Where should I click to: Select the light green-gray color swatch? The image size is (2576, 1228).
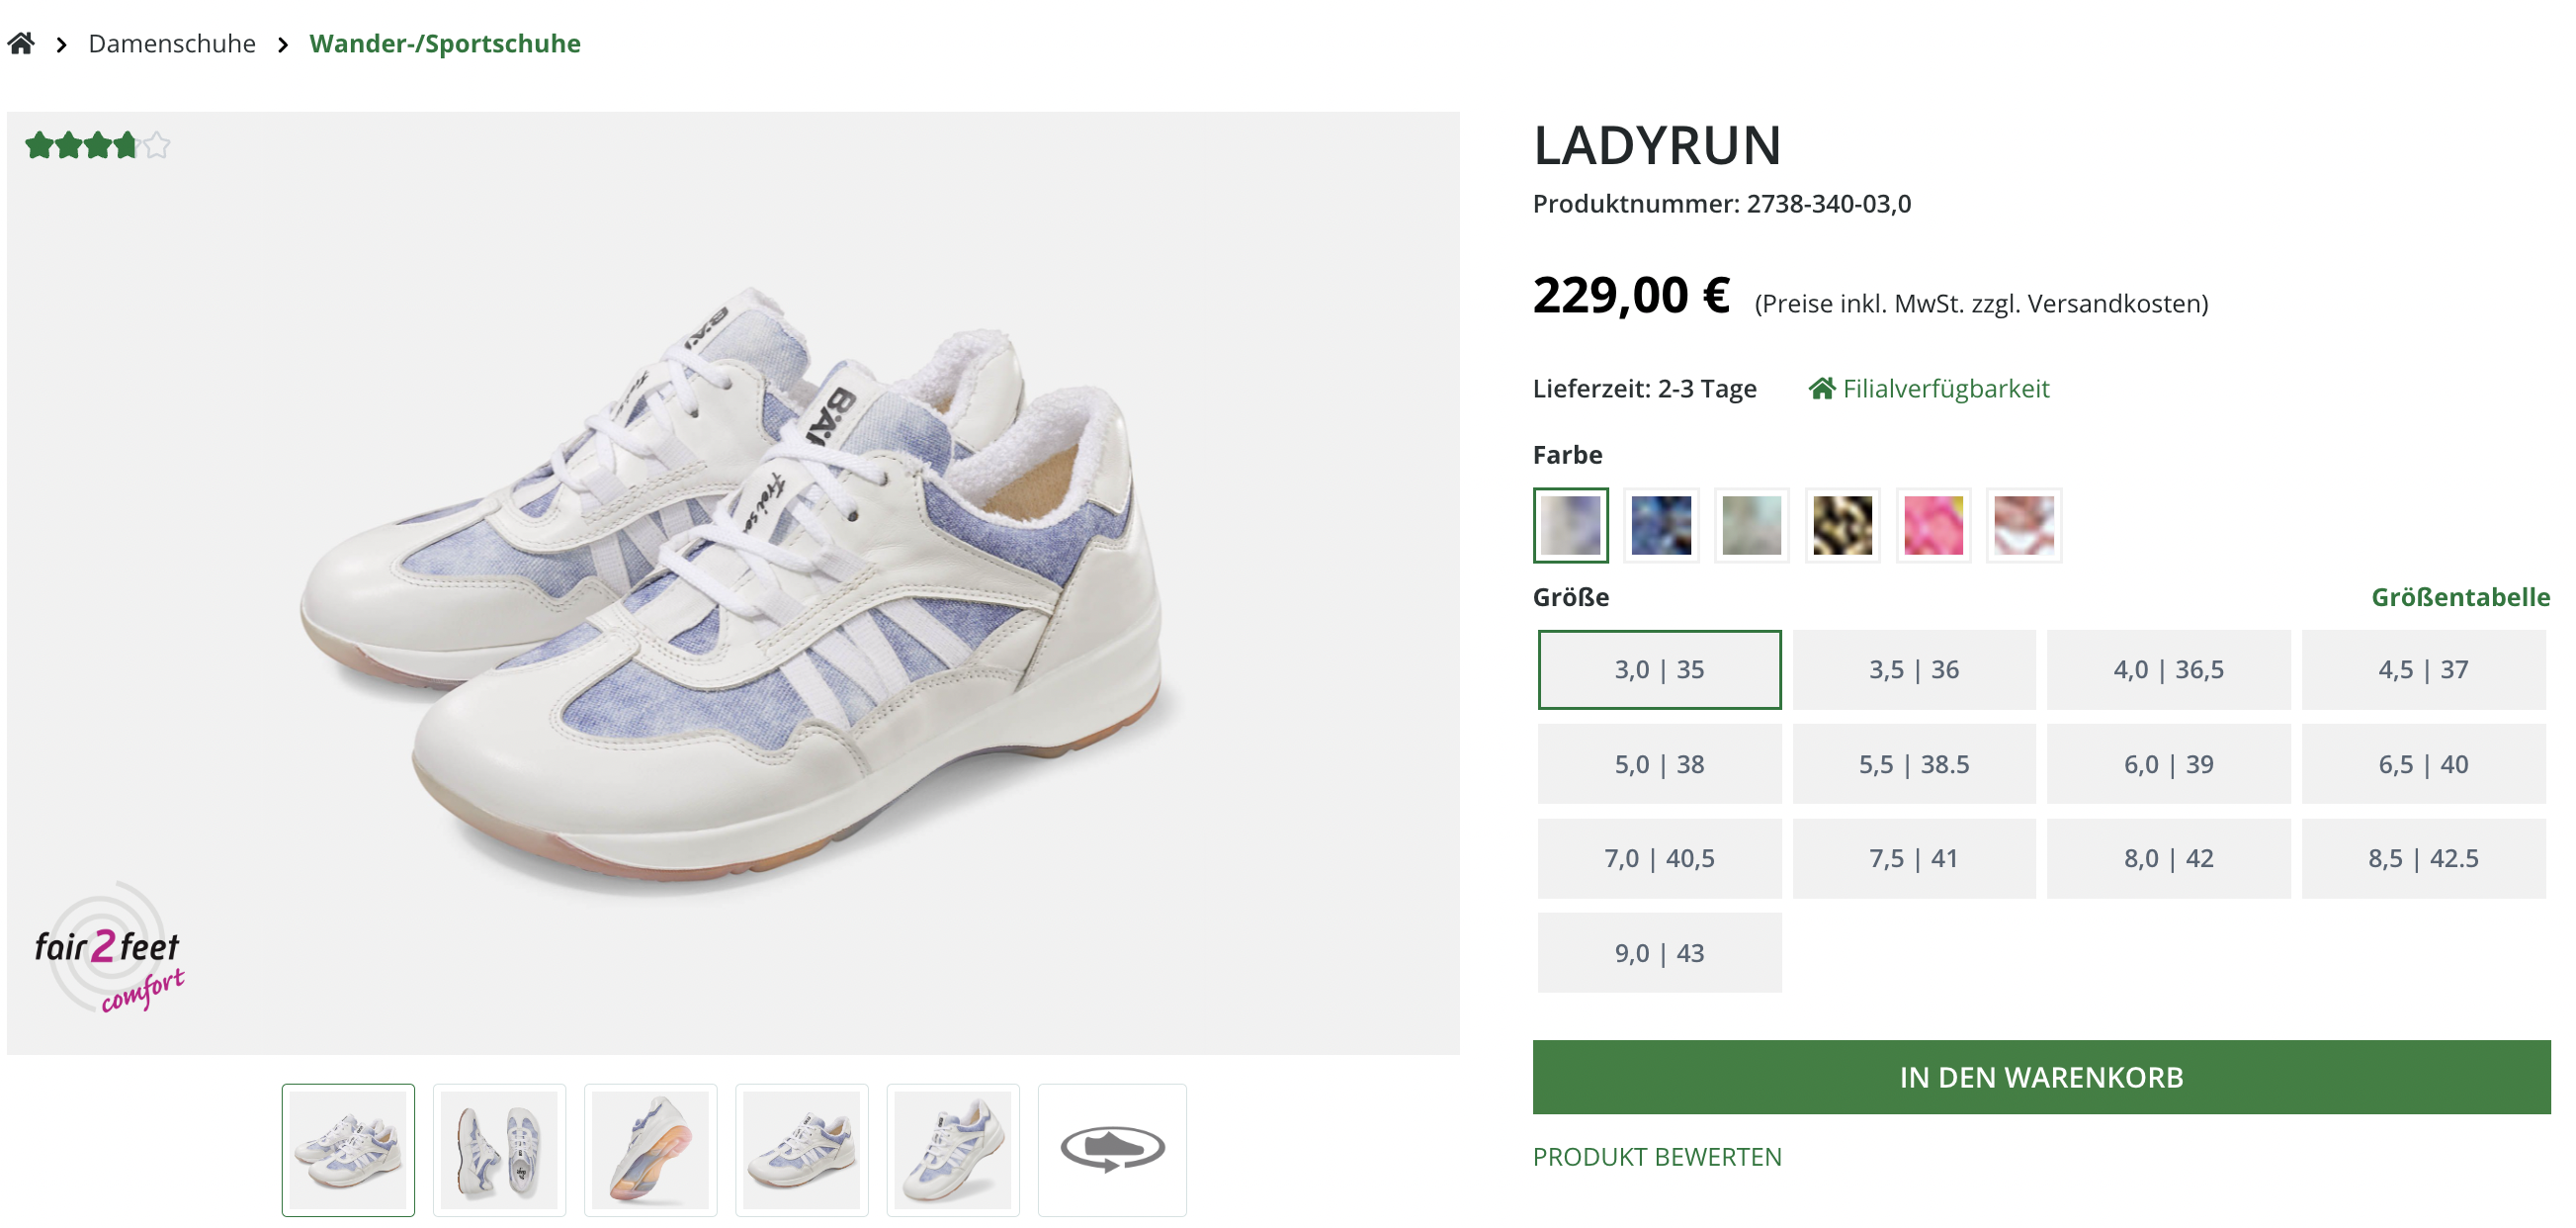[x=1751, y=525]
